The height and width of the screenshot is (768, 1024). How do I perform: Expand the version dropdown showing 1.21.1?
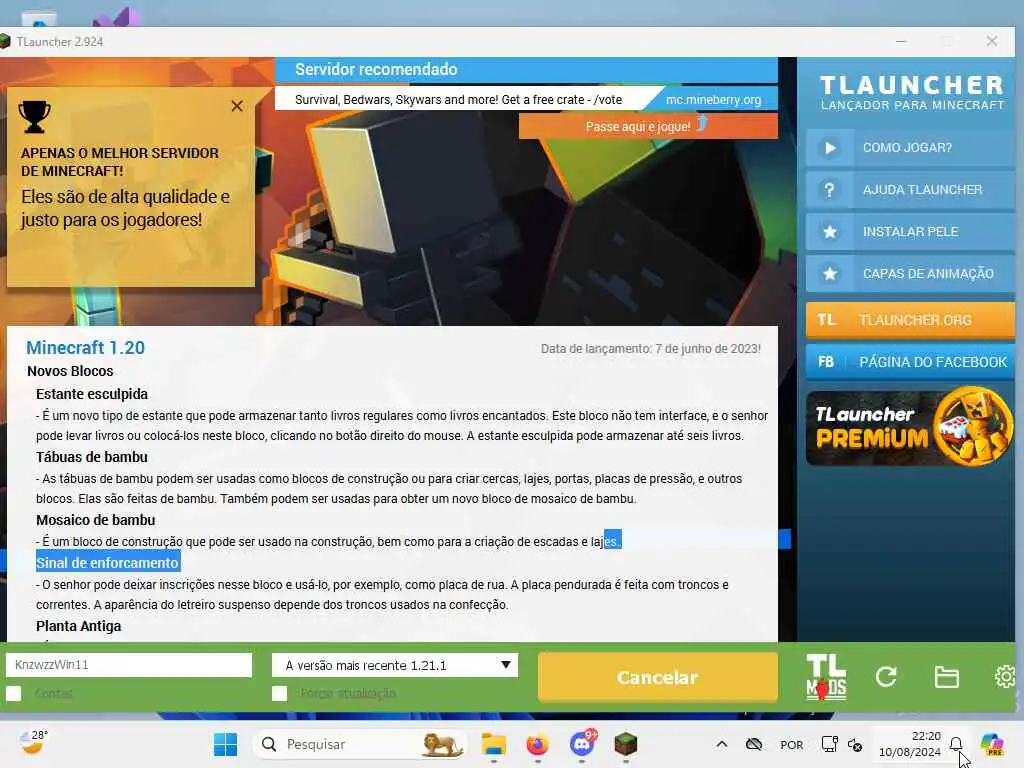point(394,665)
